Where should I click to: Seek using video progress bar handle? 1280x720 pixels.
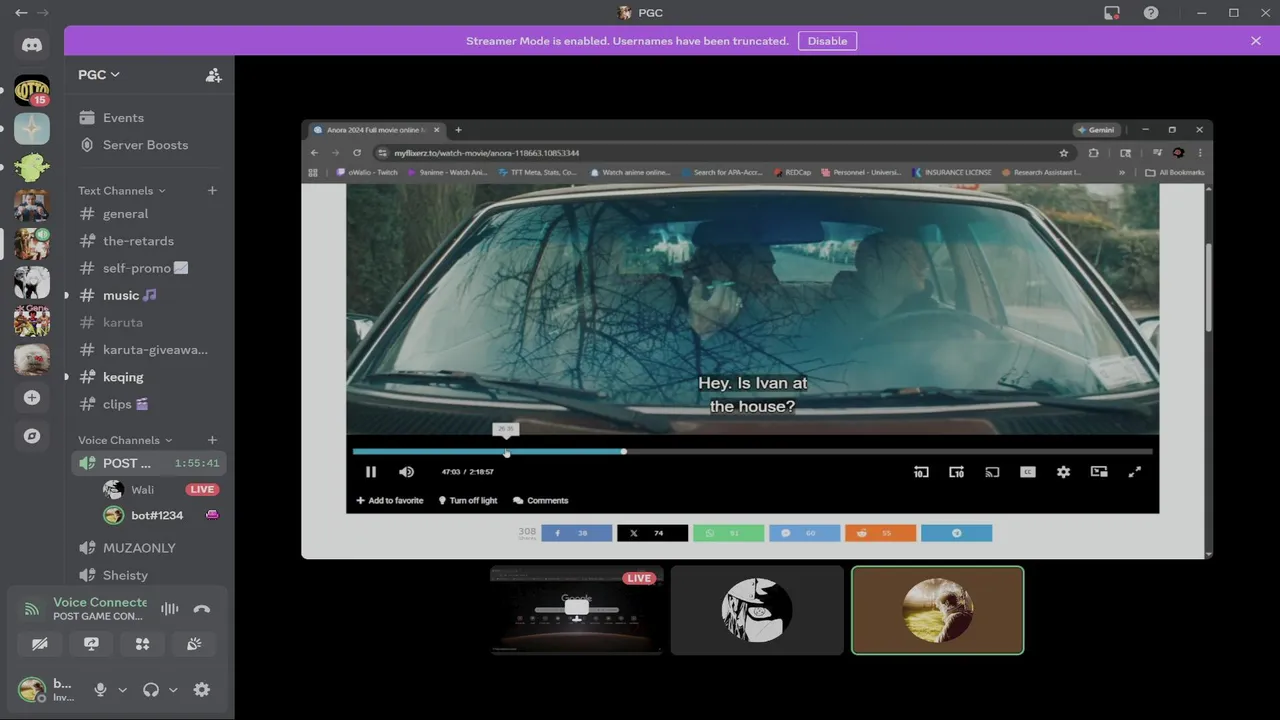pos(624,452)
